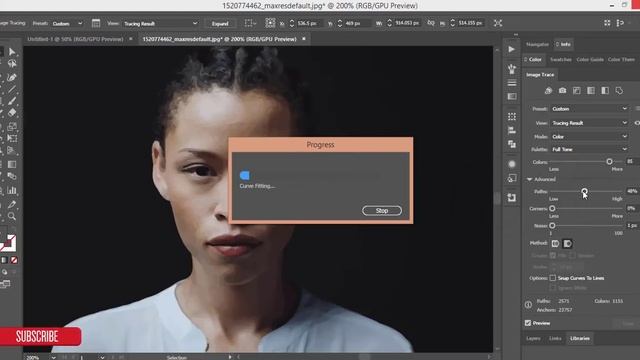Open the Actions play panel icon
The width and height of the screenshot is (640, 360).
point(511,49)
